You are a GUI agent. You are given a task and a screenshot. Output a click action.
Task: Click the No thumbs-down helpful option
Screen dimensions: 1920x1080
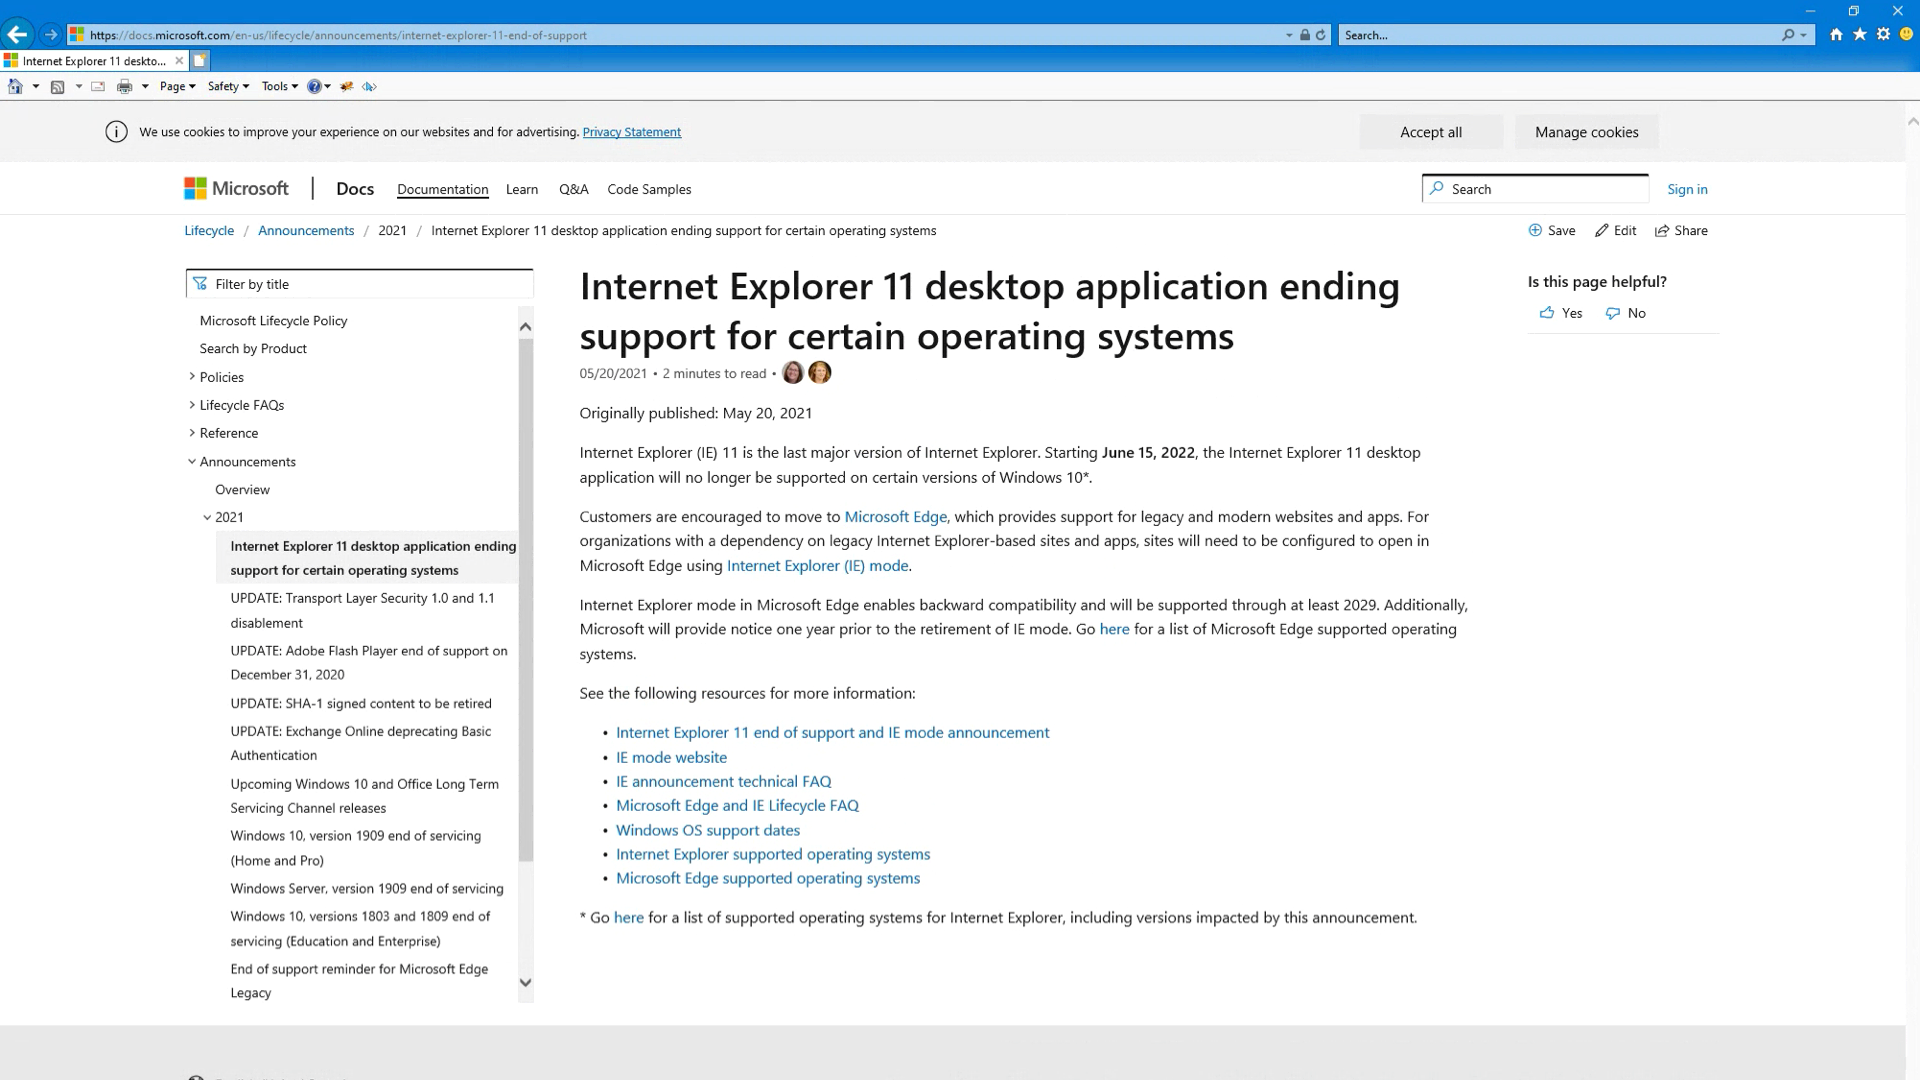(x=1626, y=313)
